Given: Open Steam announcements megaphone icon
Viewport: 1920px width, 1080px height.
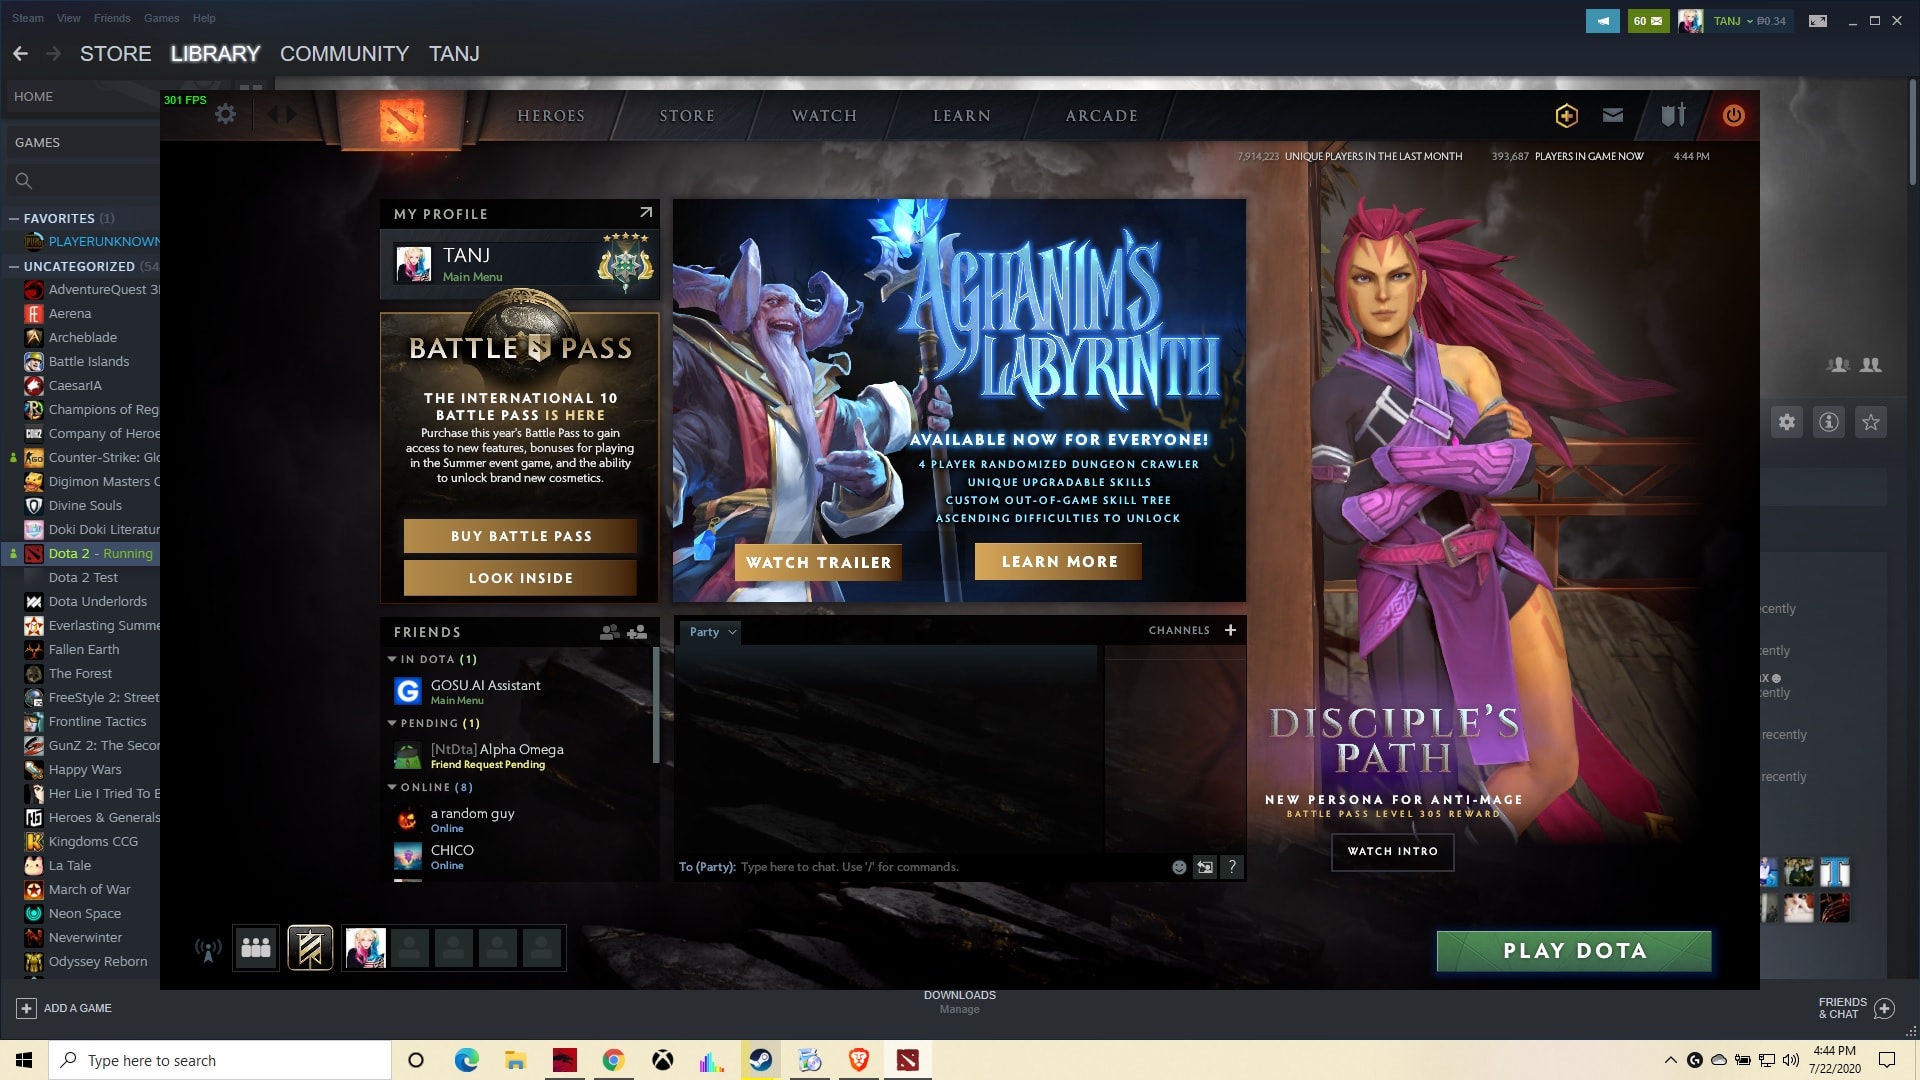Looking at the screenshot, I should pyautogui.click(x=1602, y=20).
